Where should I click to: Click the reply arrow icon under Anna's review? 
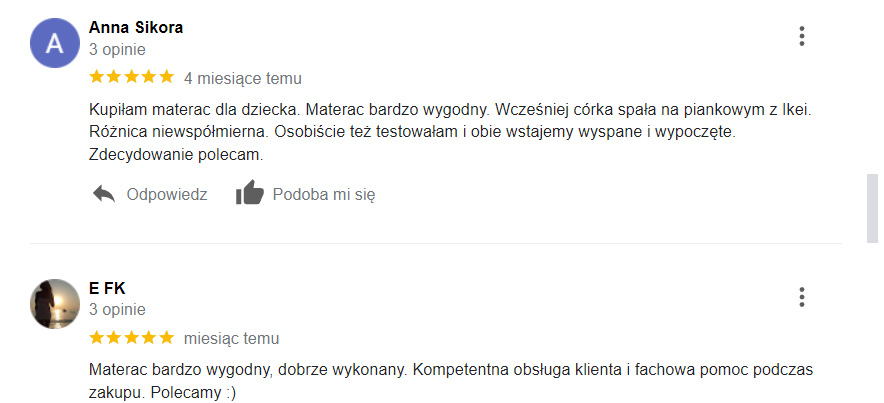(104, 194)
